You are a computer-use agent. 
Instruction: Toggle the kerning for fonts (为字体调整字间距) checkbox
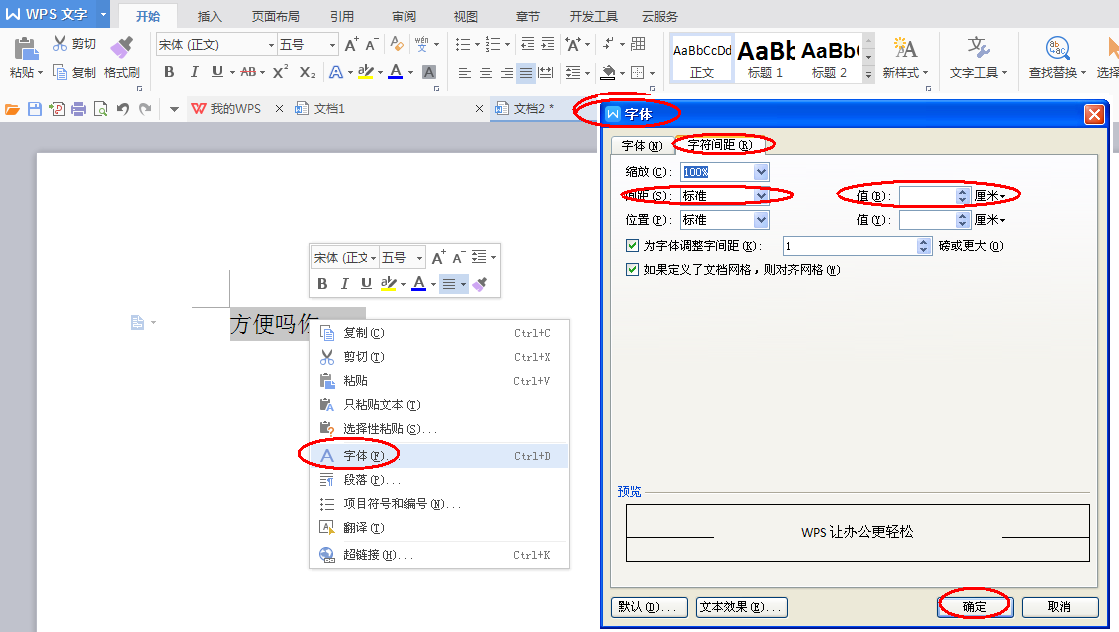[632, 245]
